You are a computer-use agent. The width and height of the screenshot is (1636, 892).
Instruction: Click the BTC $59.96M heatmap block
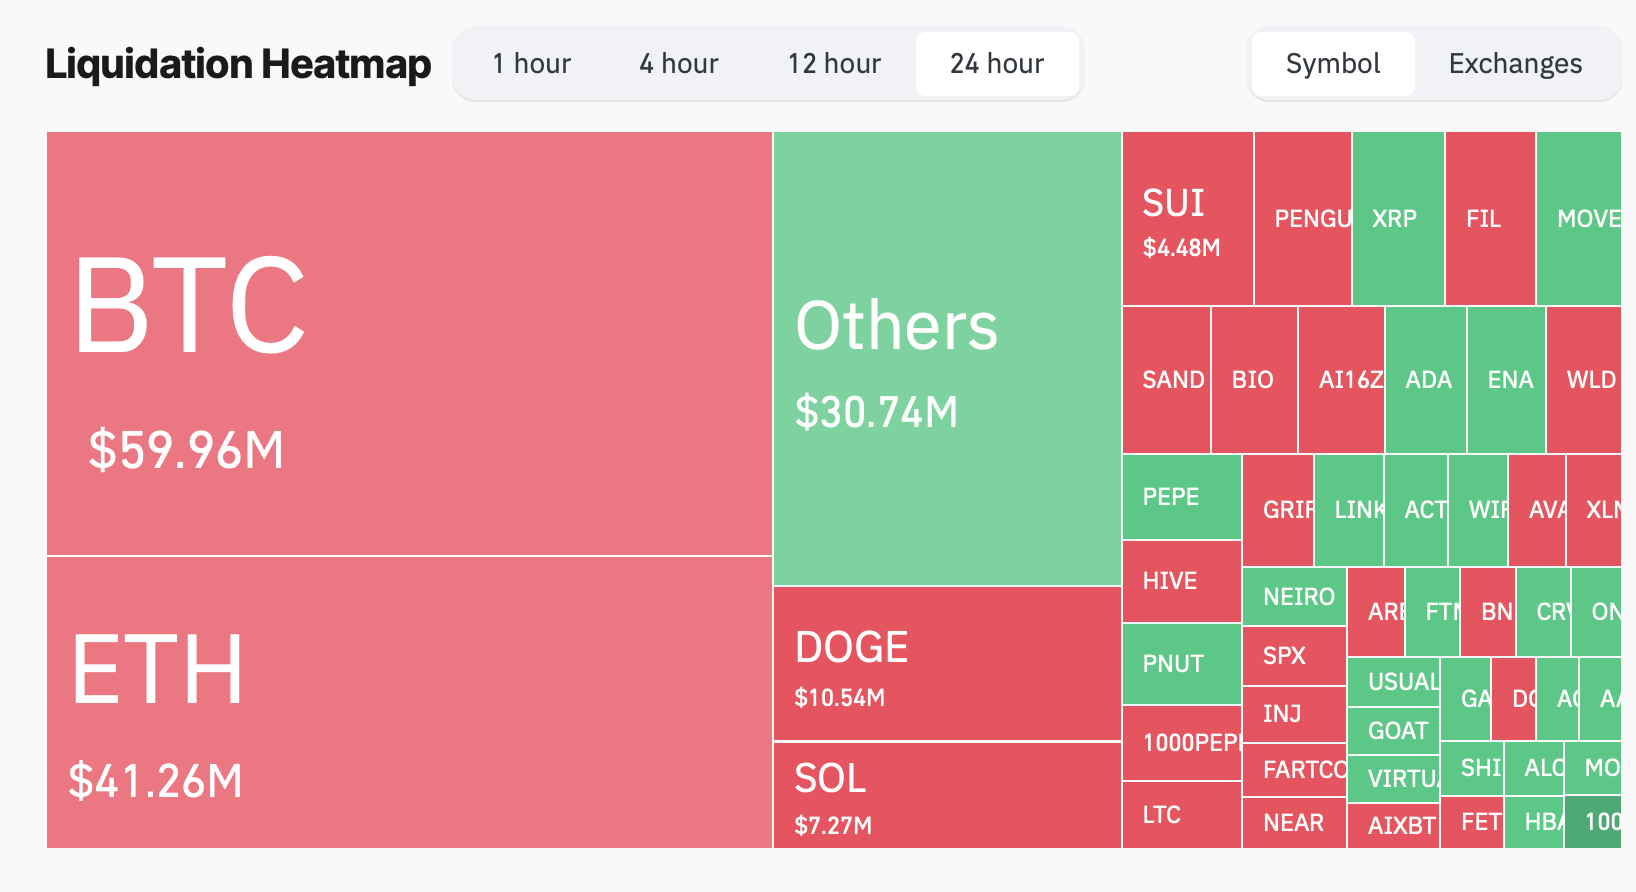409,343
